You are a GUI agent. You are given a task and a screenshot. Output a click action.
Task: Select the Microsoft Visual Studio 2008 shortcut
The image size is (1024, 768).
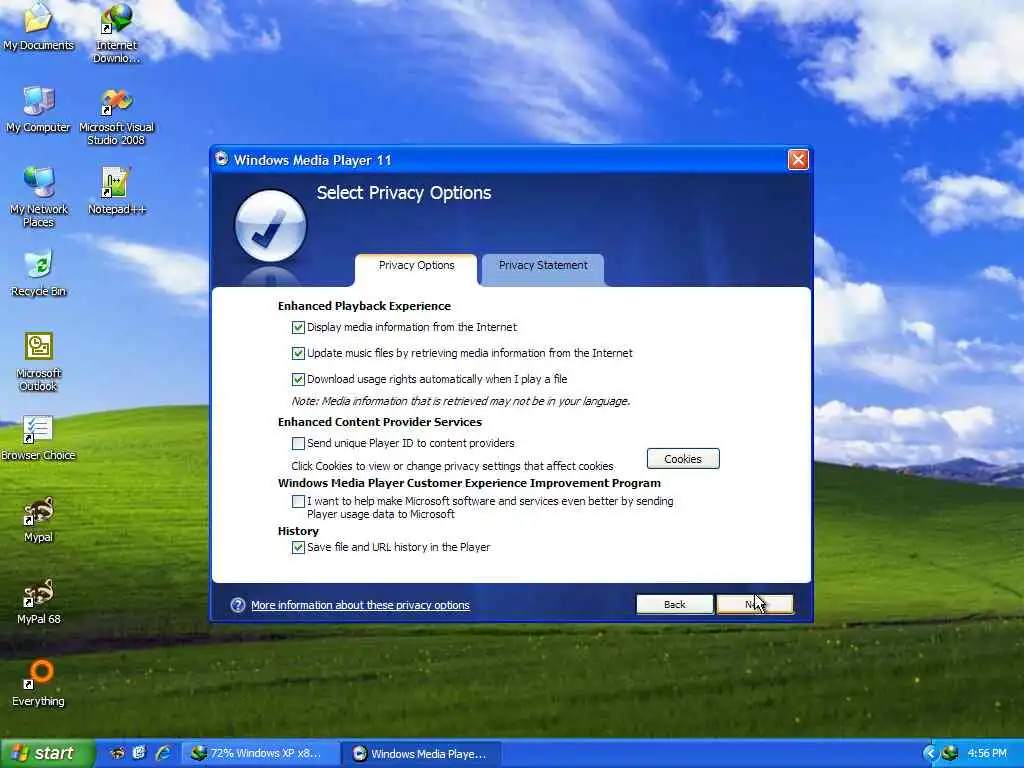(x=116, y=116)
